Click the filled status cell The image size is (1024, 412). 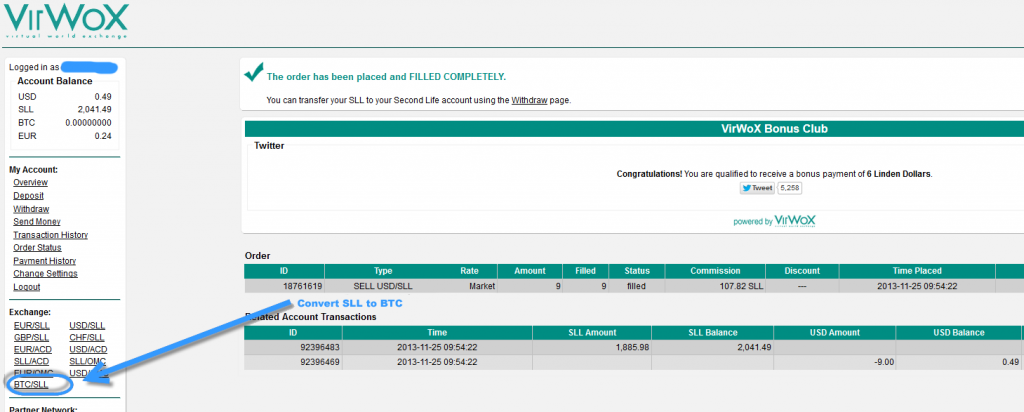click(x=635, y=286)
